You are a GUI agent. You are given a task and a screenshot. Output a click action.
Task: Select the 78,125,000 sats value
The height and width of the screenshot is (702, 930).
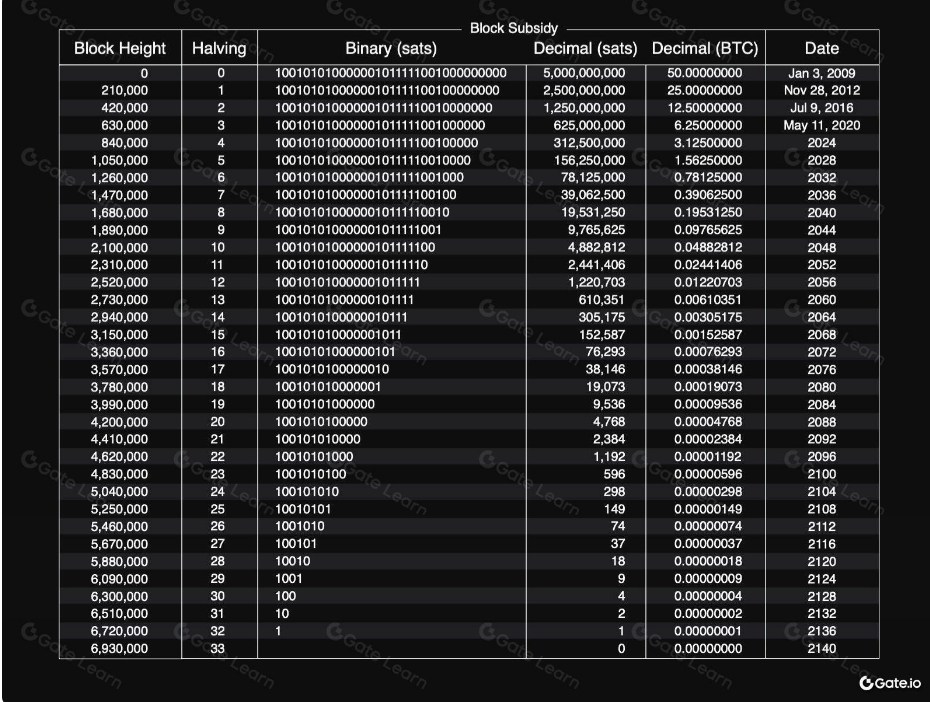pos(593,177)
